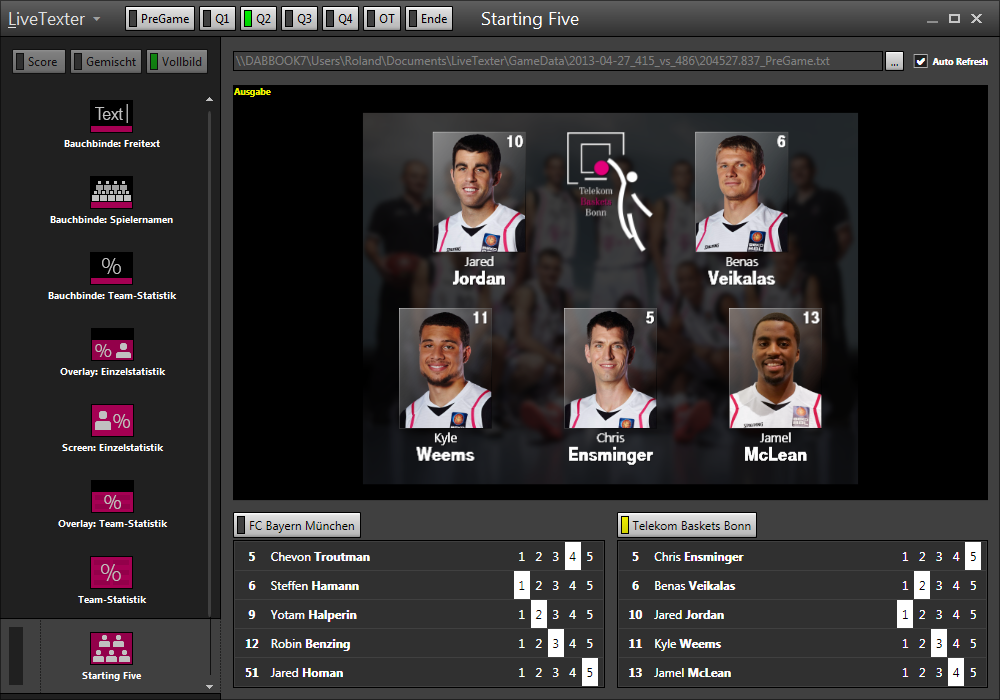1000x700 pixels.
Task: Set Robin Benzing to position 1
Action: 522,643
